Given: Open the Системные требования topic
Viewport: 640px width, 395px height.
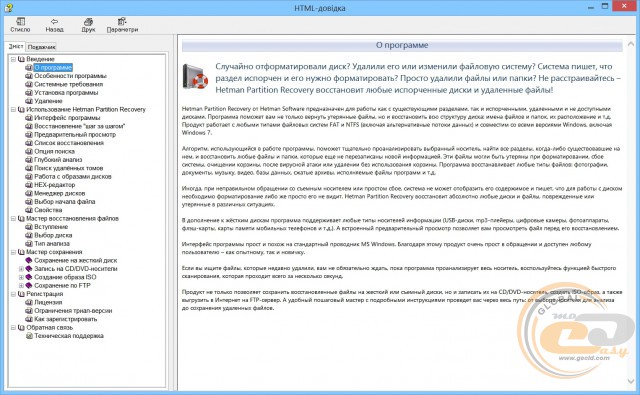Looking at the screenshot, I should (69, 84).
